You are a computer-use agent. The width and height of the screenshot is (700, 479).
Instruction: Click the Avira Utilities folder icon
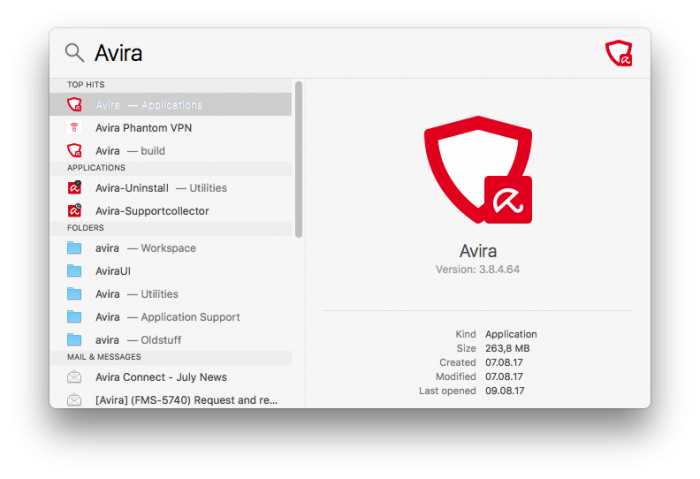pyautogui.click(x=75, y=294)
